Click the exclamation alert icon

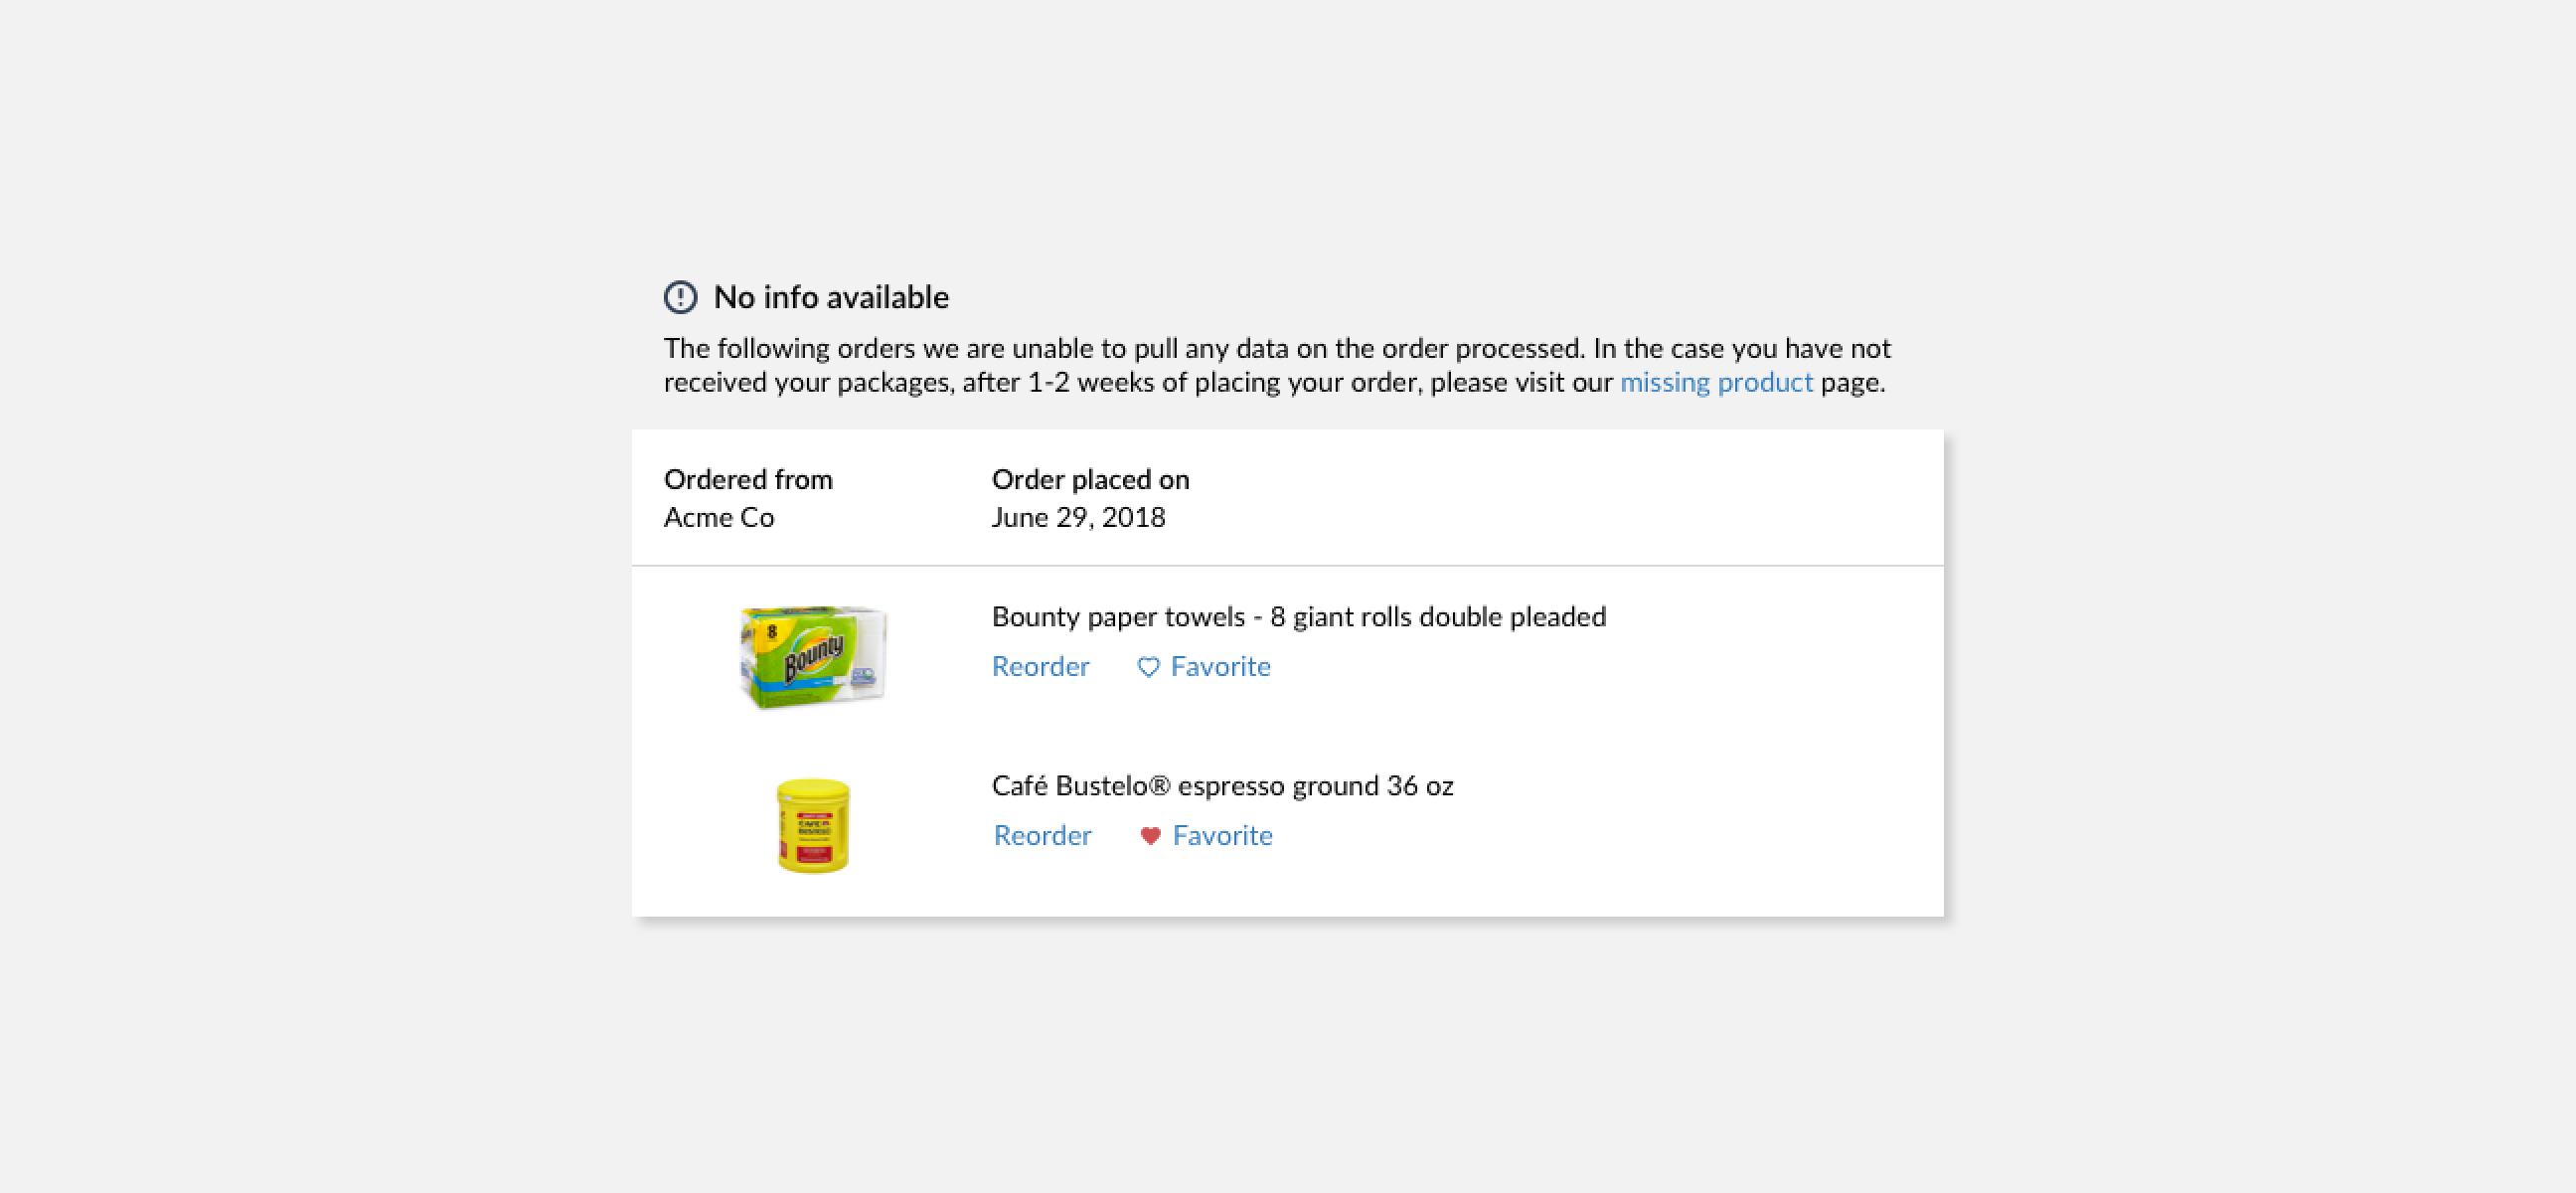click(680, 297)
